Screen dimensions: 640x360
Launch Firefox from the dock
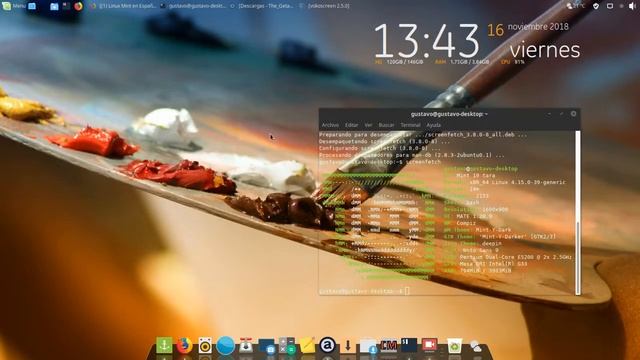pos(184,345)
